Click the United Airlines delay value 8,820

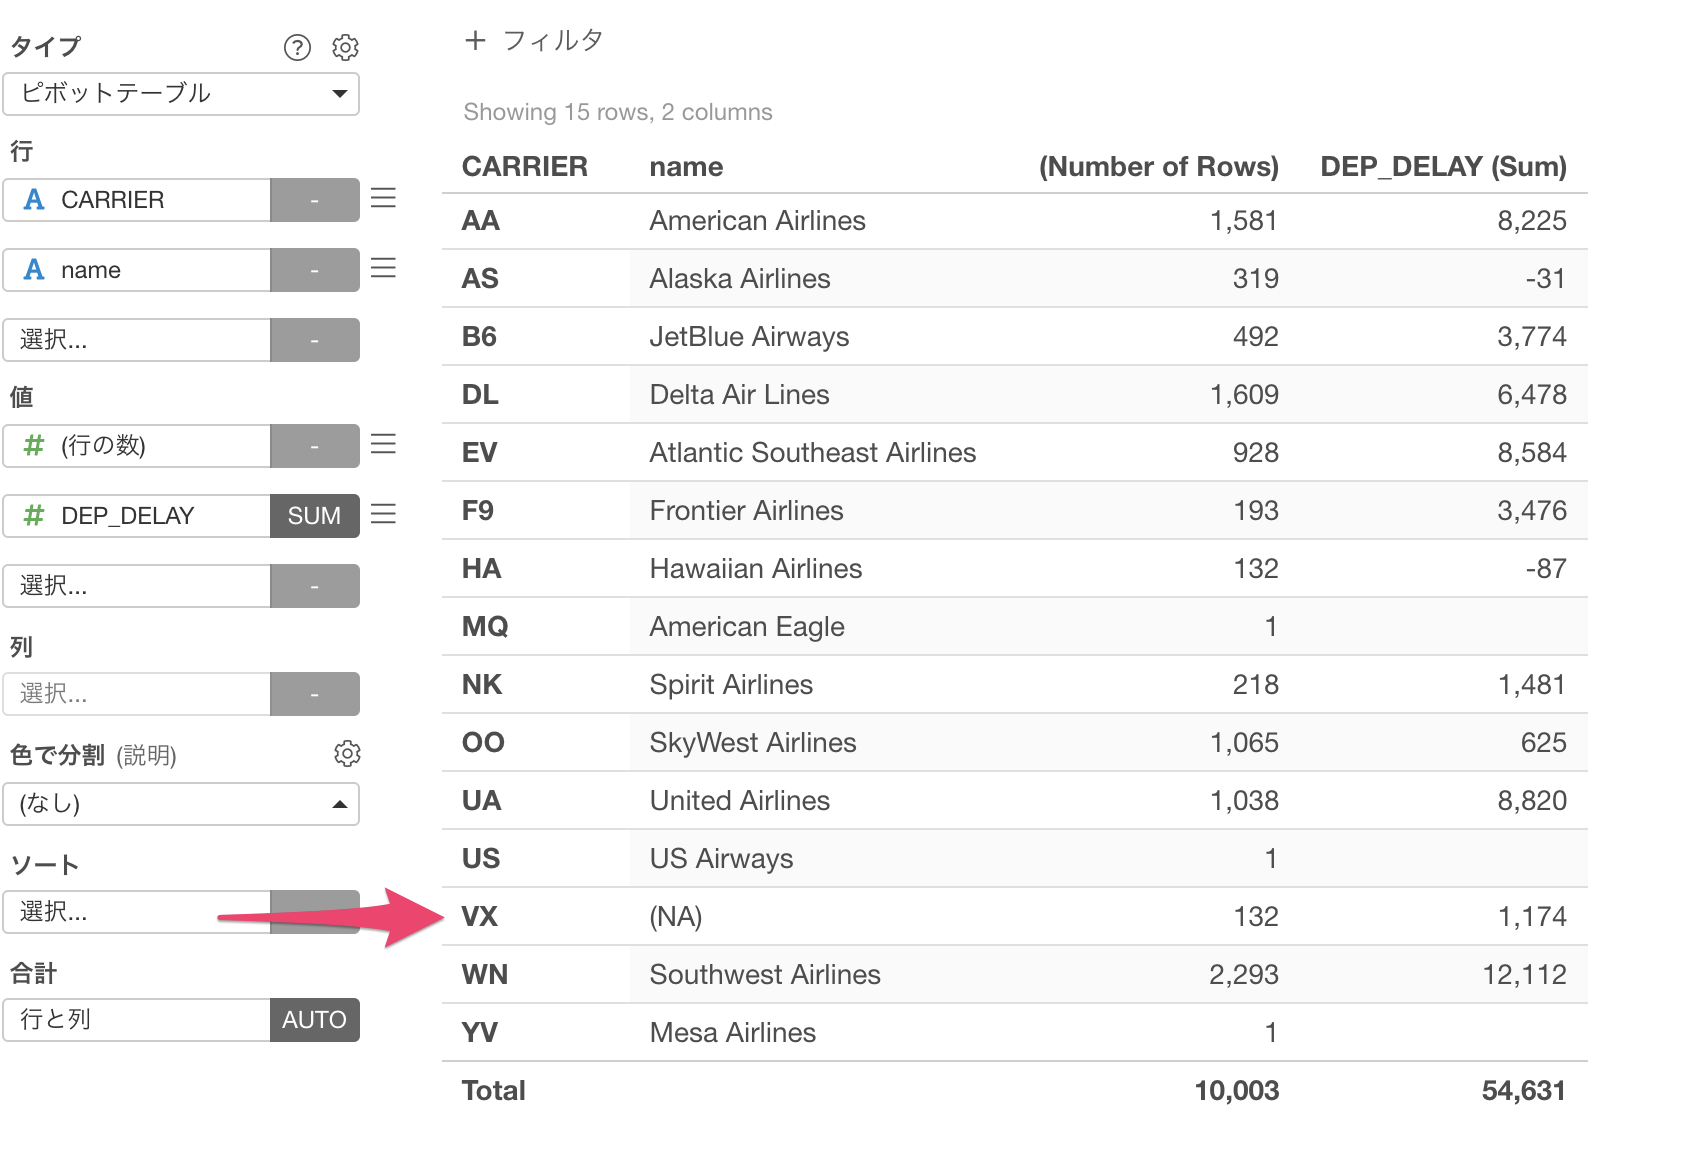[1531, 801]
